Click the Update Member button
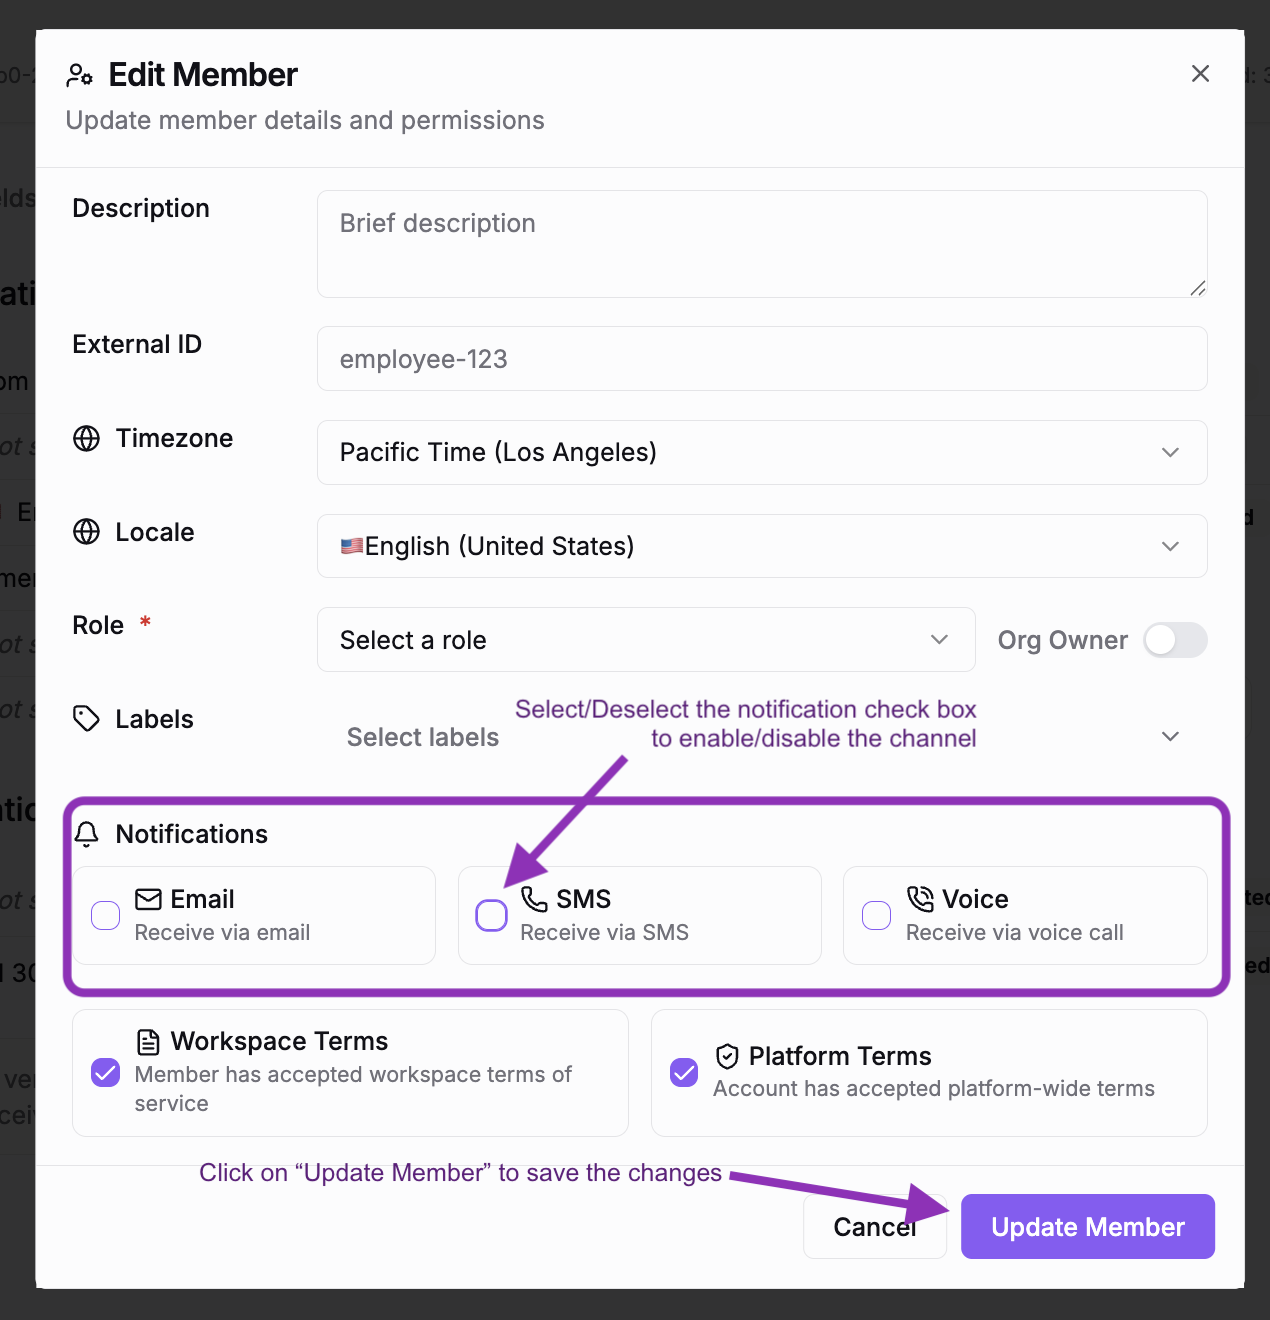 [1087, 1226]
